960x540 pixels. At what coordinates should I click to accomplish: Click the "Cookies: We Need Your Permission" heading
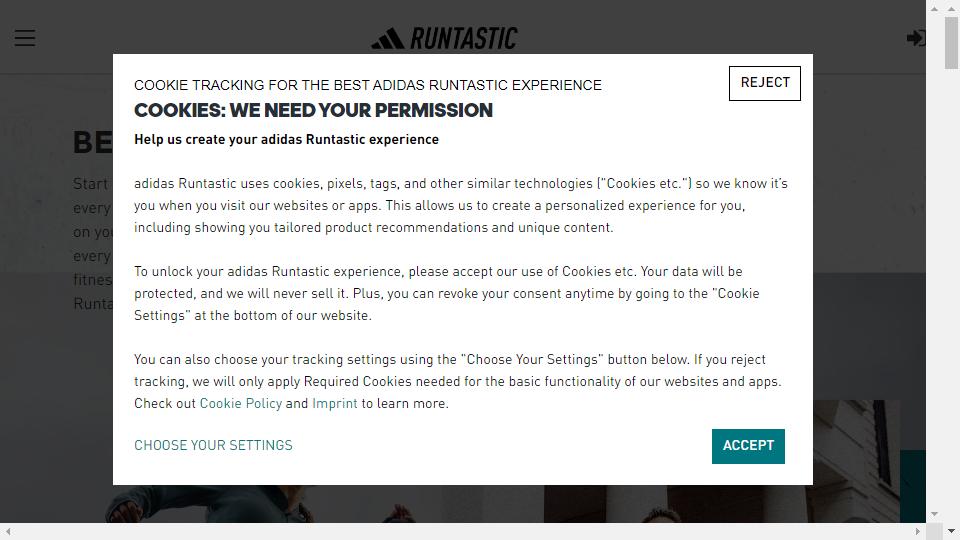point(313,111)
